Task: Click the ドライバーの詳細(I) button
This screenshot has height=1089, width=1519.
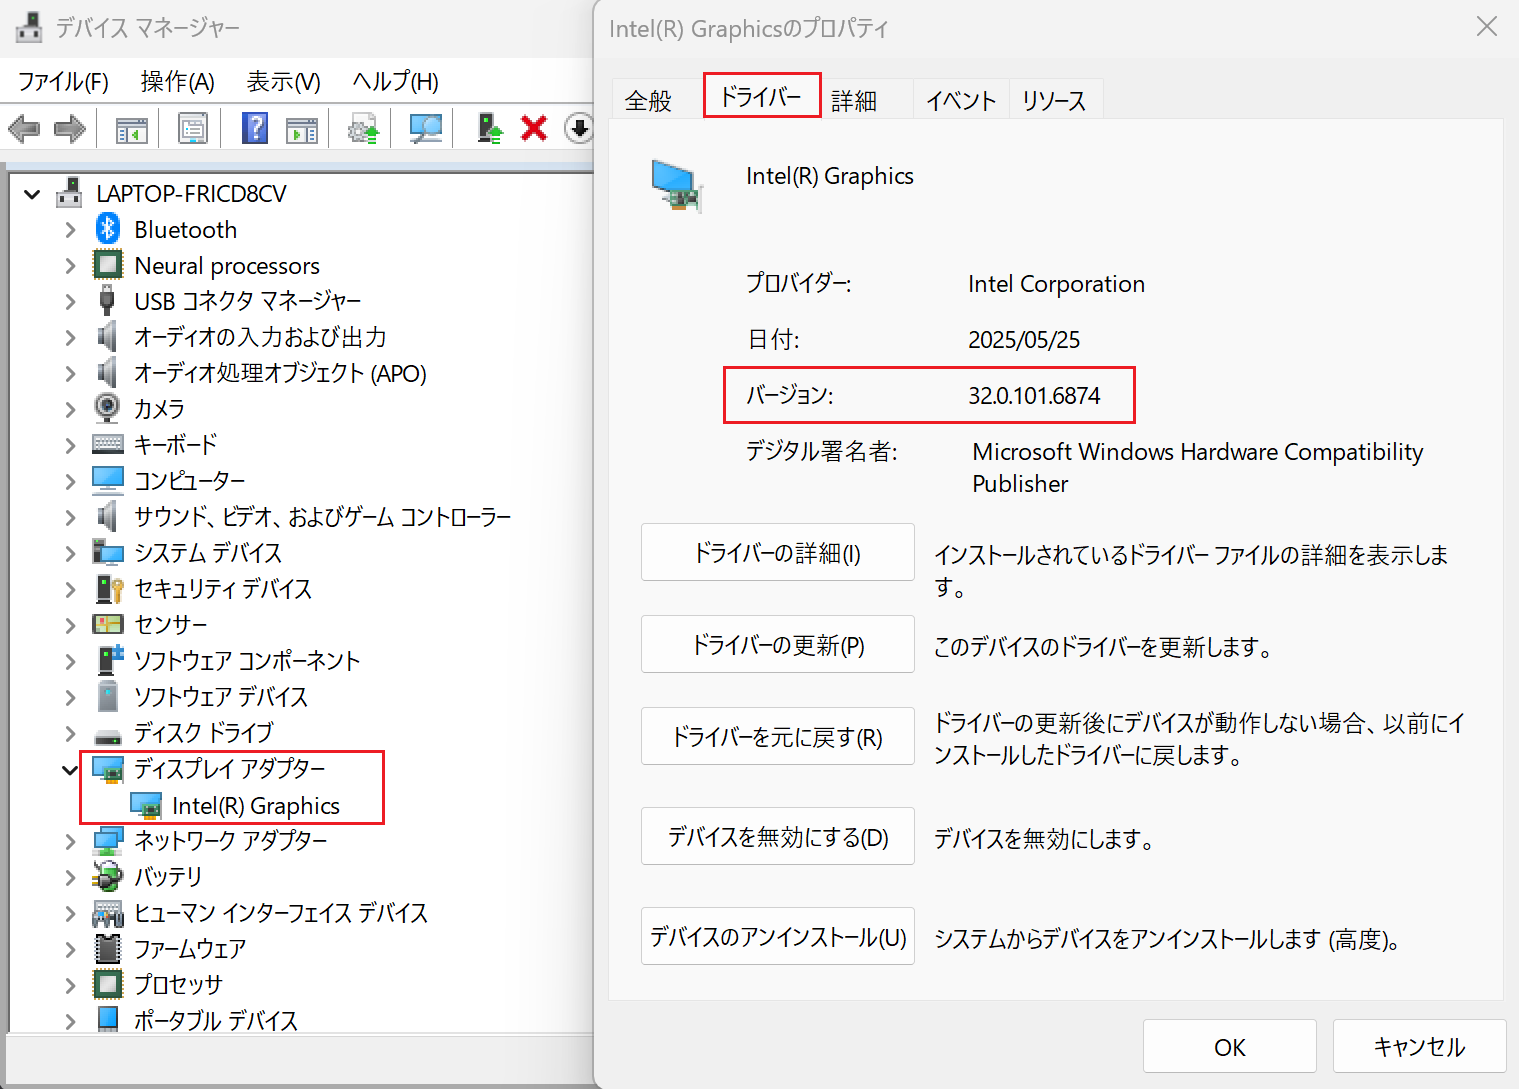Action: (778, 552)
